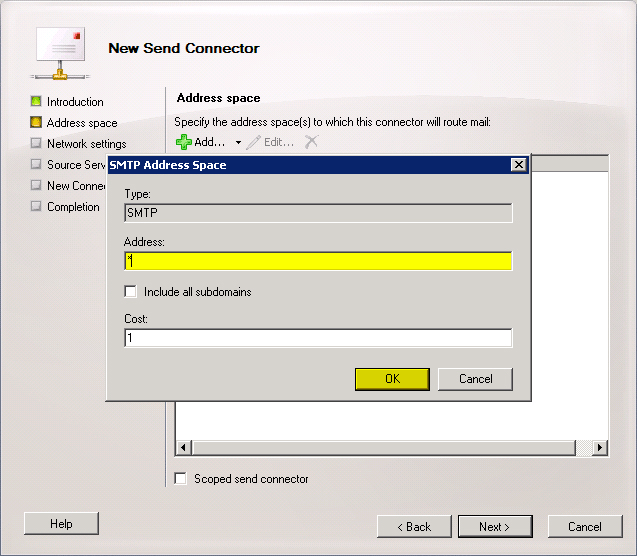Enable Include all subdomains checkbox
Viewport: 637px width, 556px height.
[x=130, y=292]
